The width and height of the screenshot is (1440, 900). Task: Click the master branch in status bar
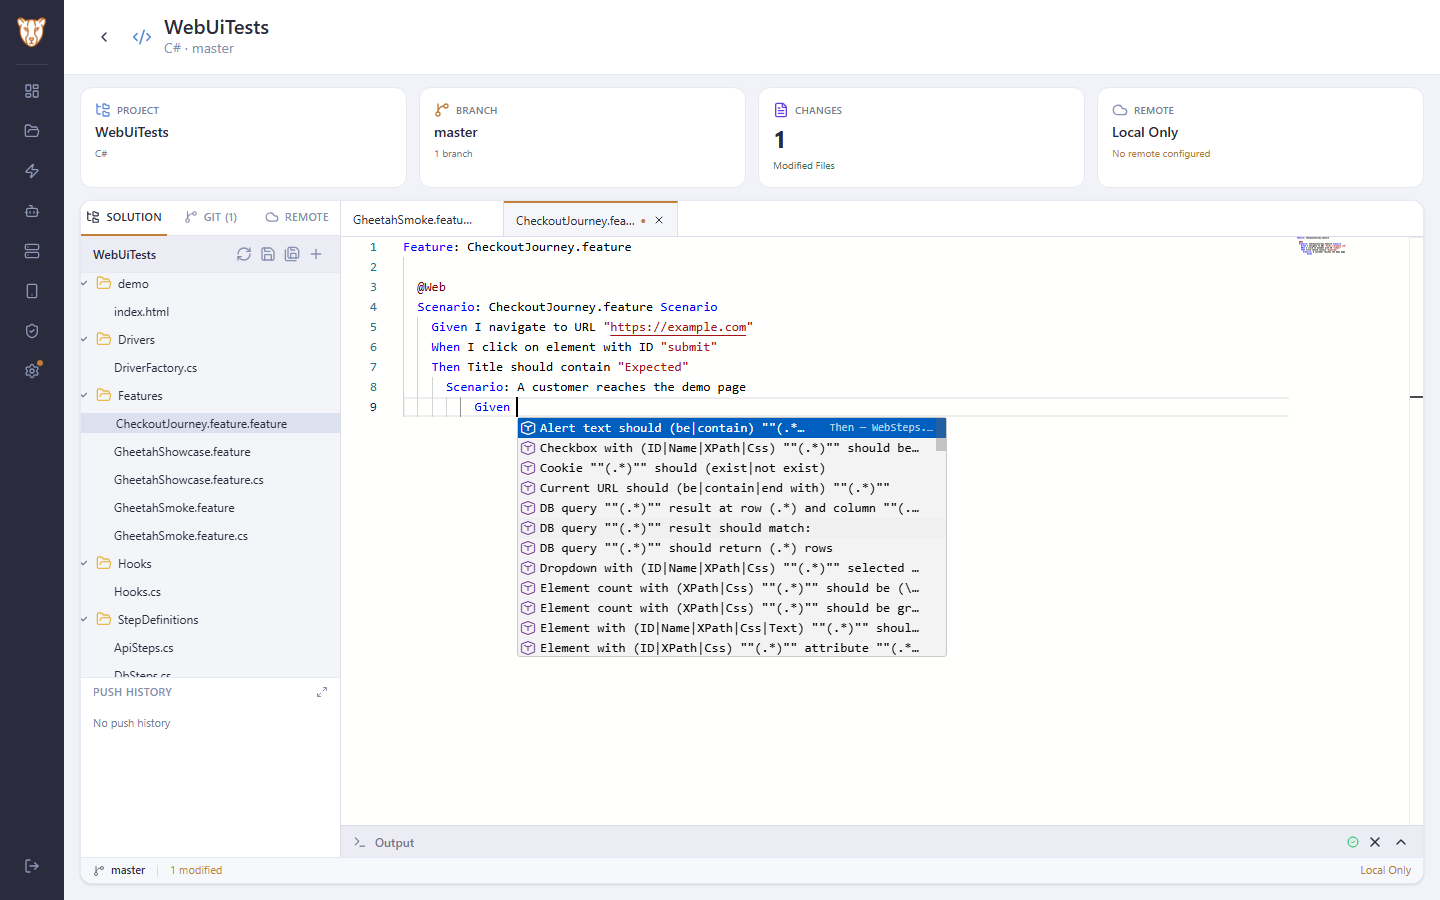pyautogui.click(x=120, y=870)
